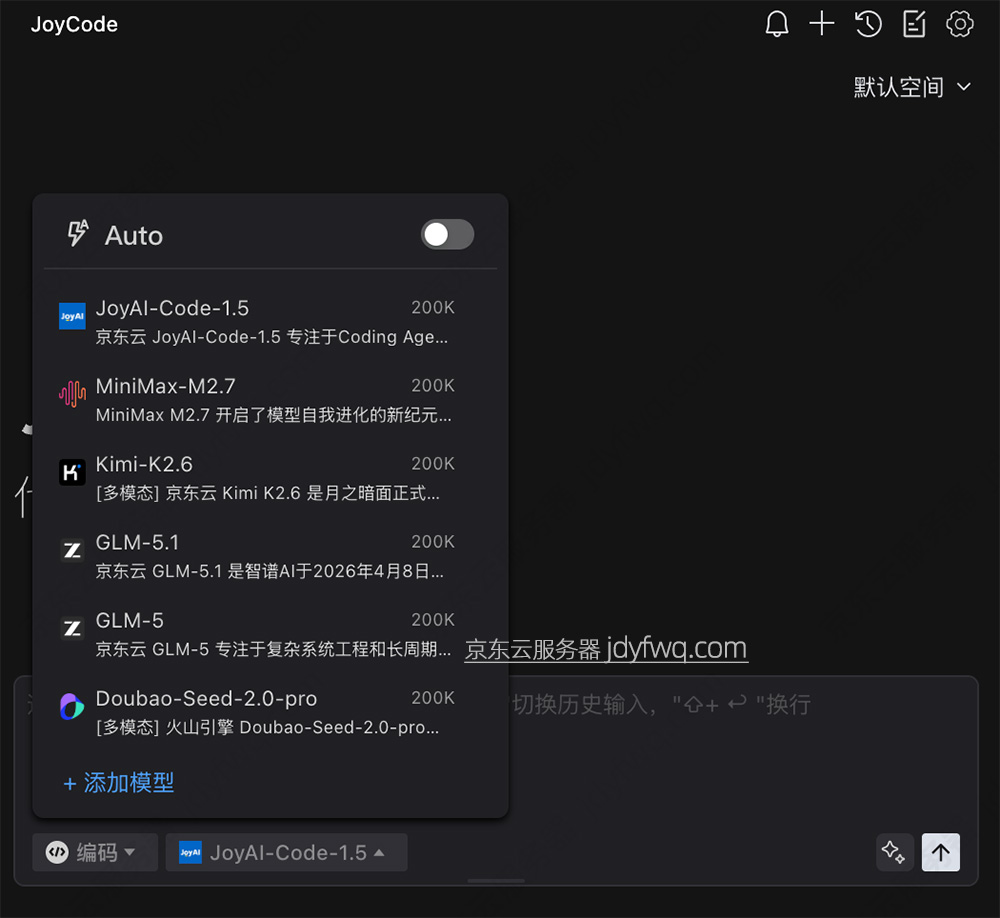Screen dimensions: 1000x918
Task: Open chat history clock icon
Action: 868,24
